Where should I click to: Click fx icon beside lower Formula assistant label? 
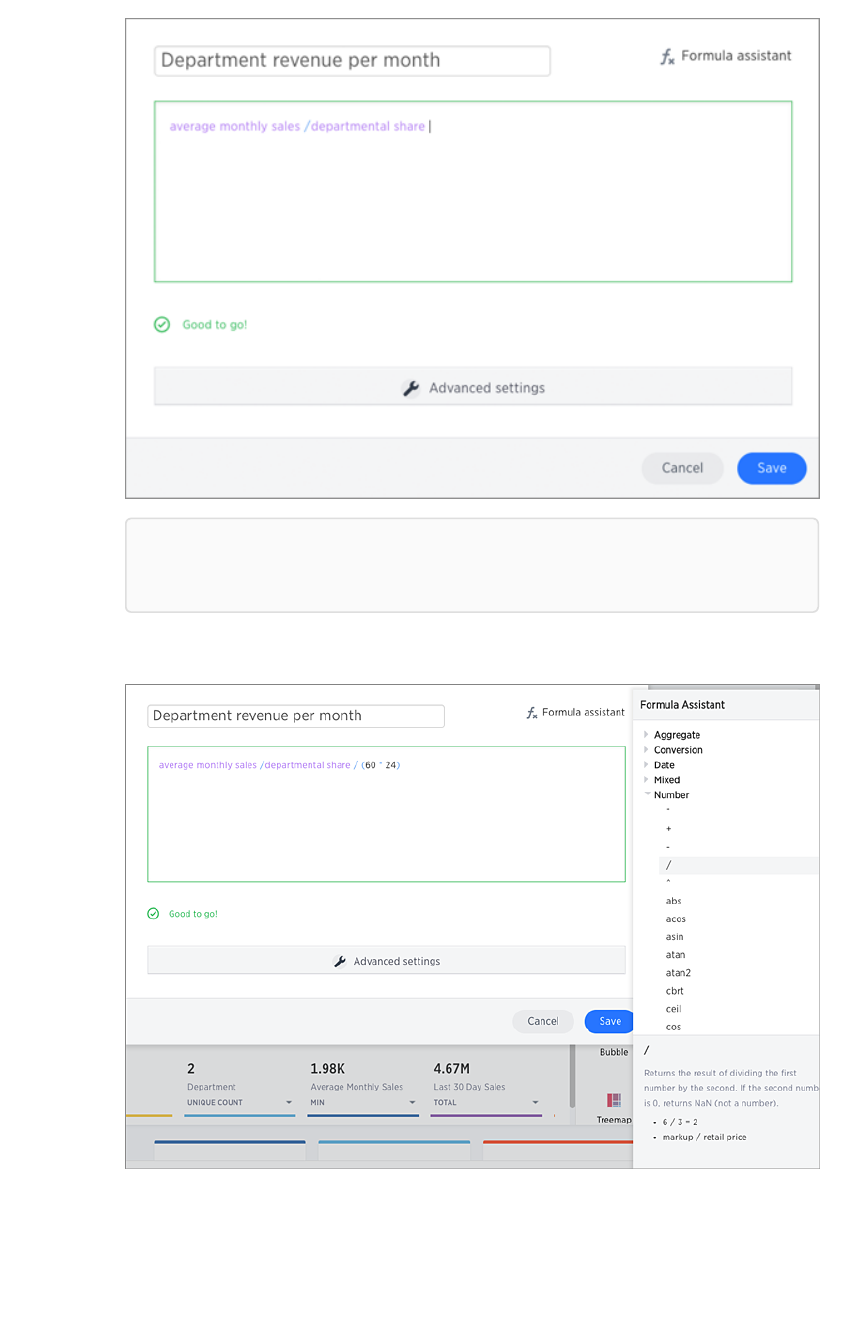(532, 713)
